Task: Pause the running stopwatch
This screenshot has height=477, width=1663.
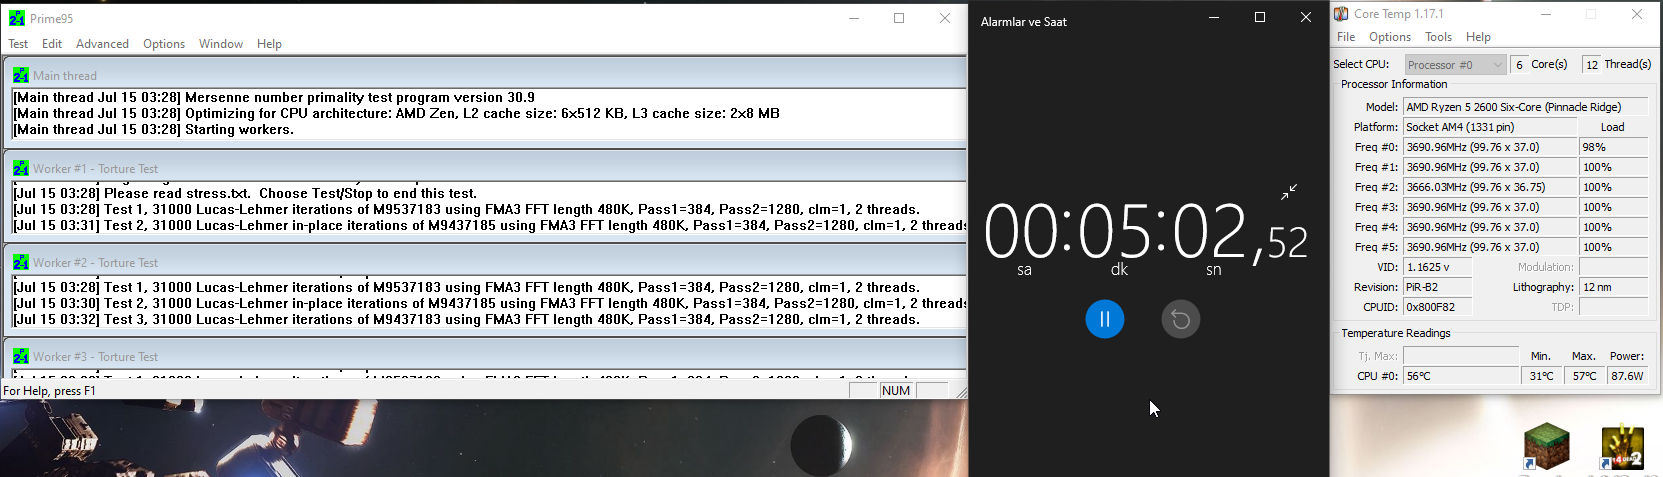Action: (x=1105, y=319)
